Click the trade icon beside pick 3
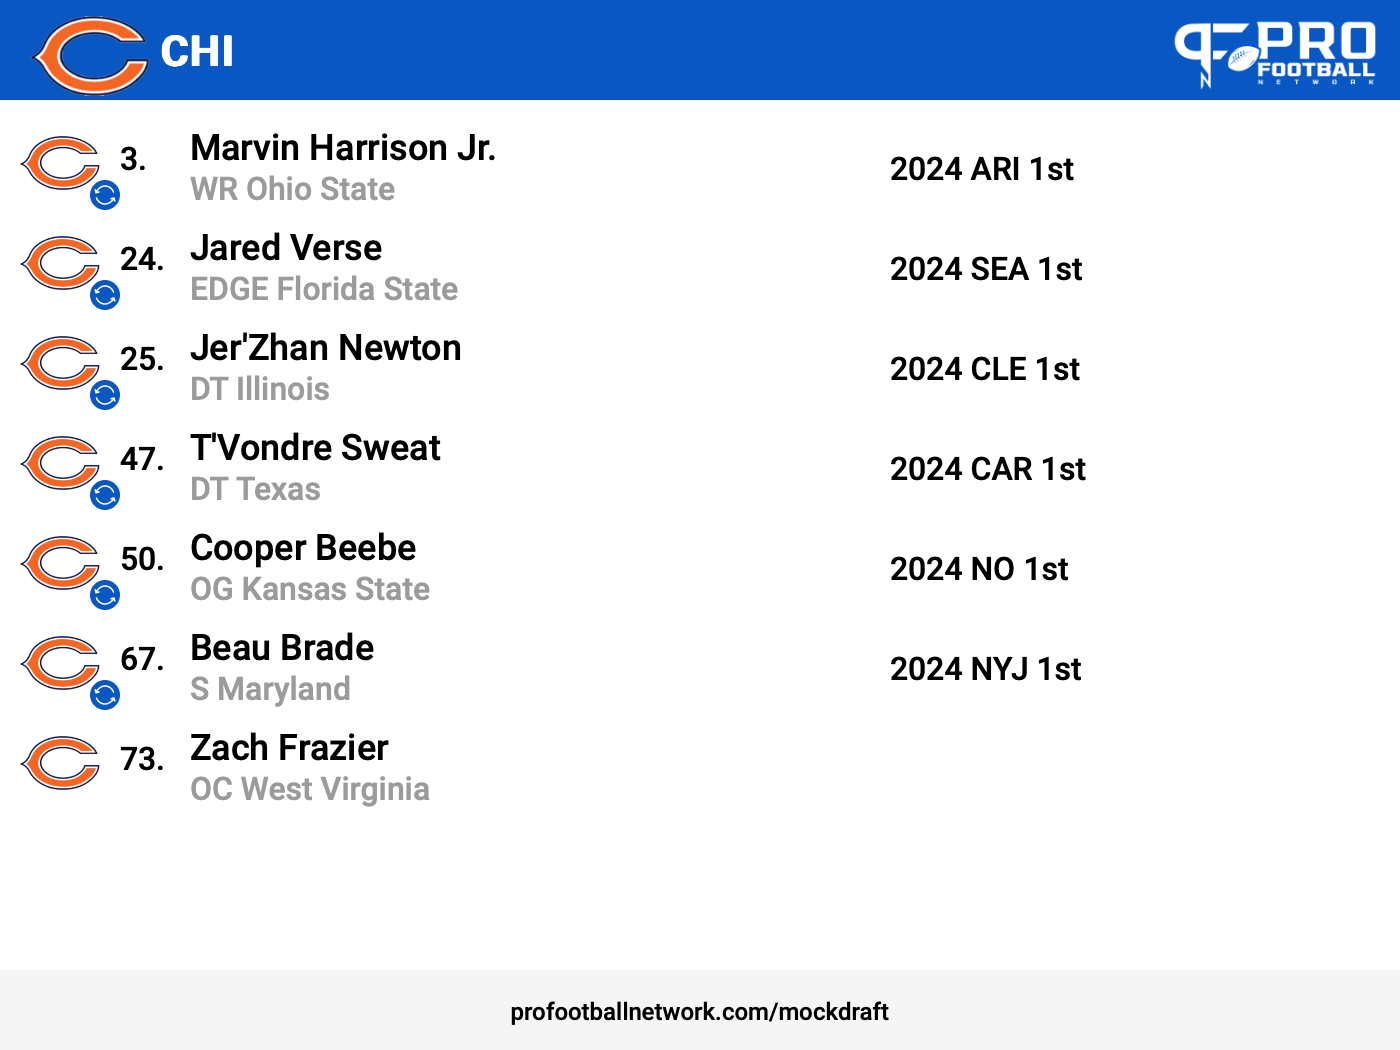Viewport: 1400px width, 1050px height. (x=105, y=195)
